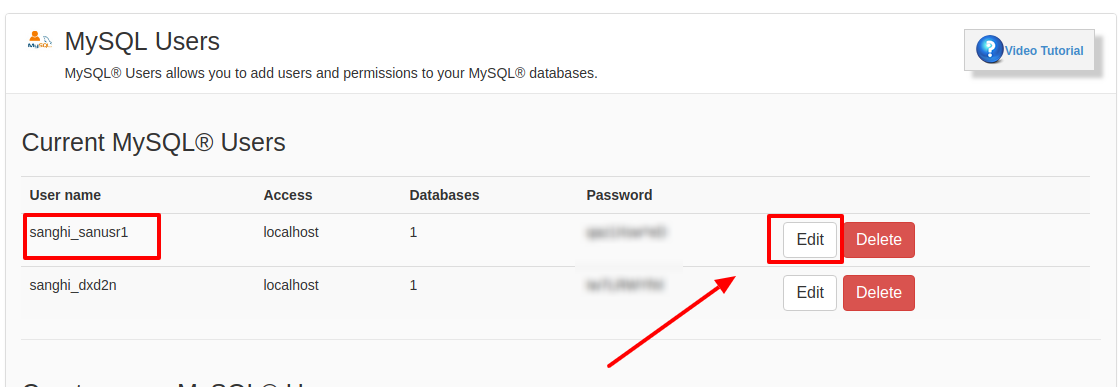Edit the sanghi_sanusr1 user
The height and width of the screenshot is (387, 1118).
pos(810,239)
